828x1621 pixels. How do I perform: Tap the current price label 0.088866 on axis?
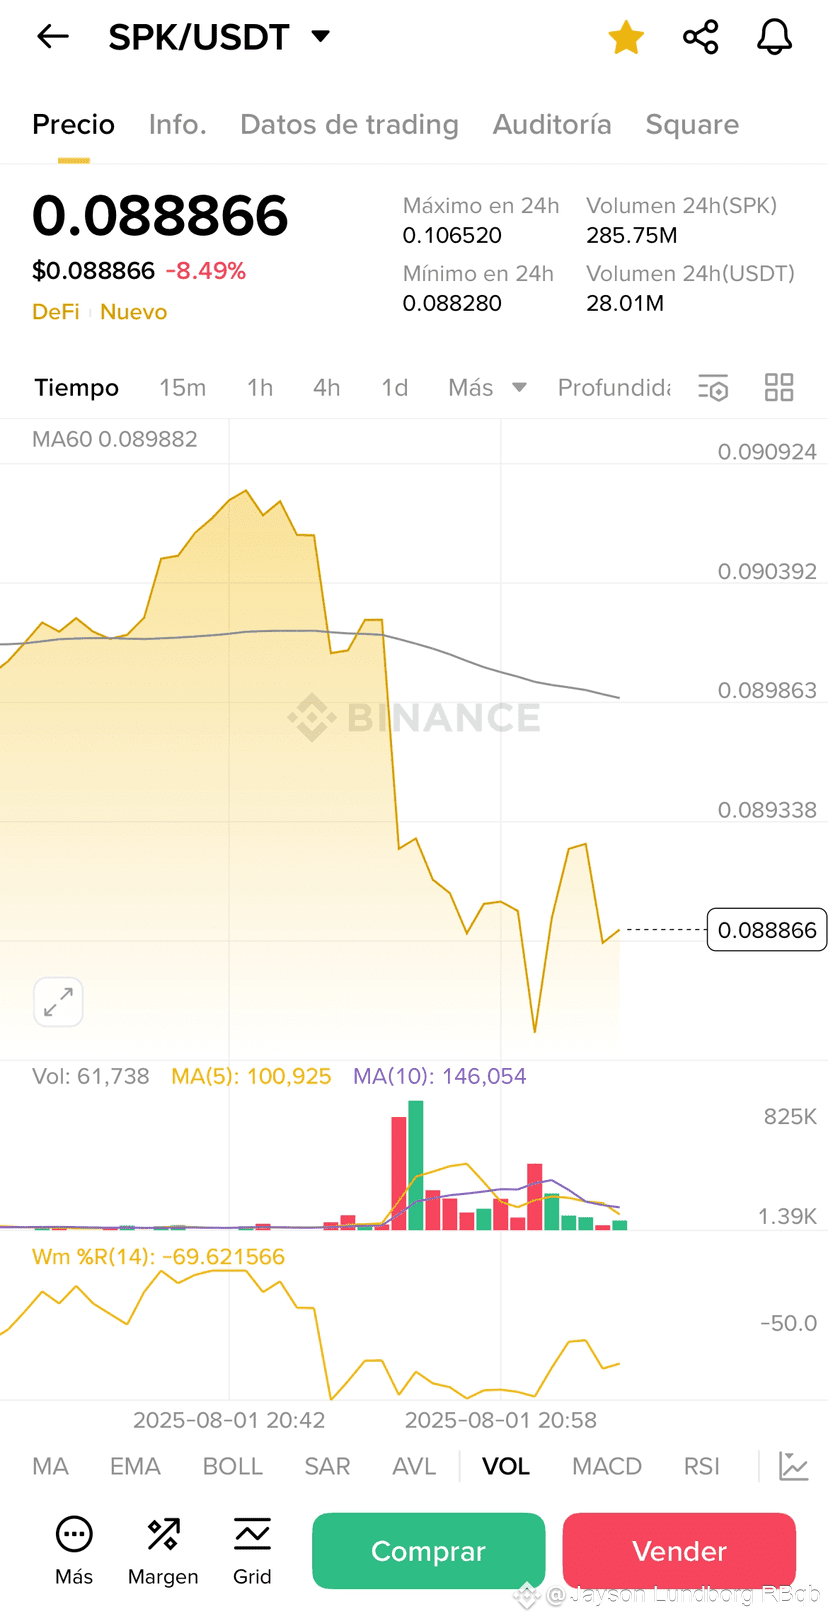(767, 930)
